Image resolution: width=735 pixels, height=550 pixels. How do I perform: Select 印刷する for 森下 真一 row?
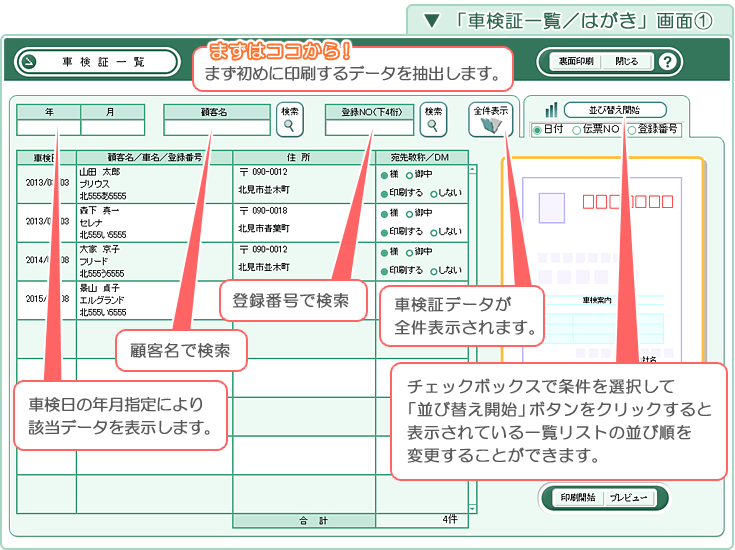click(384, 233)
